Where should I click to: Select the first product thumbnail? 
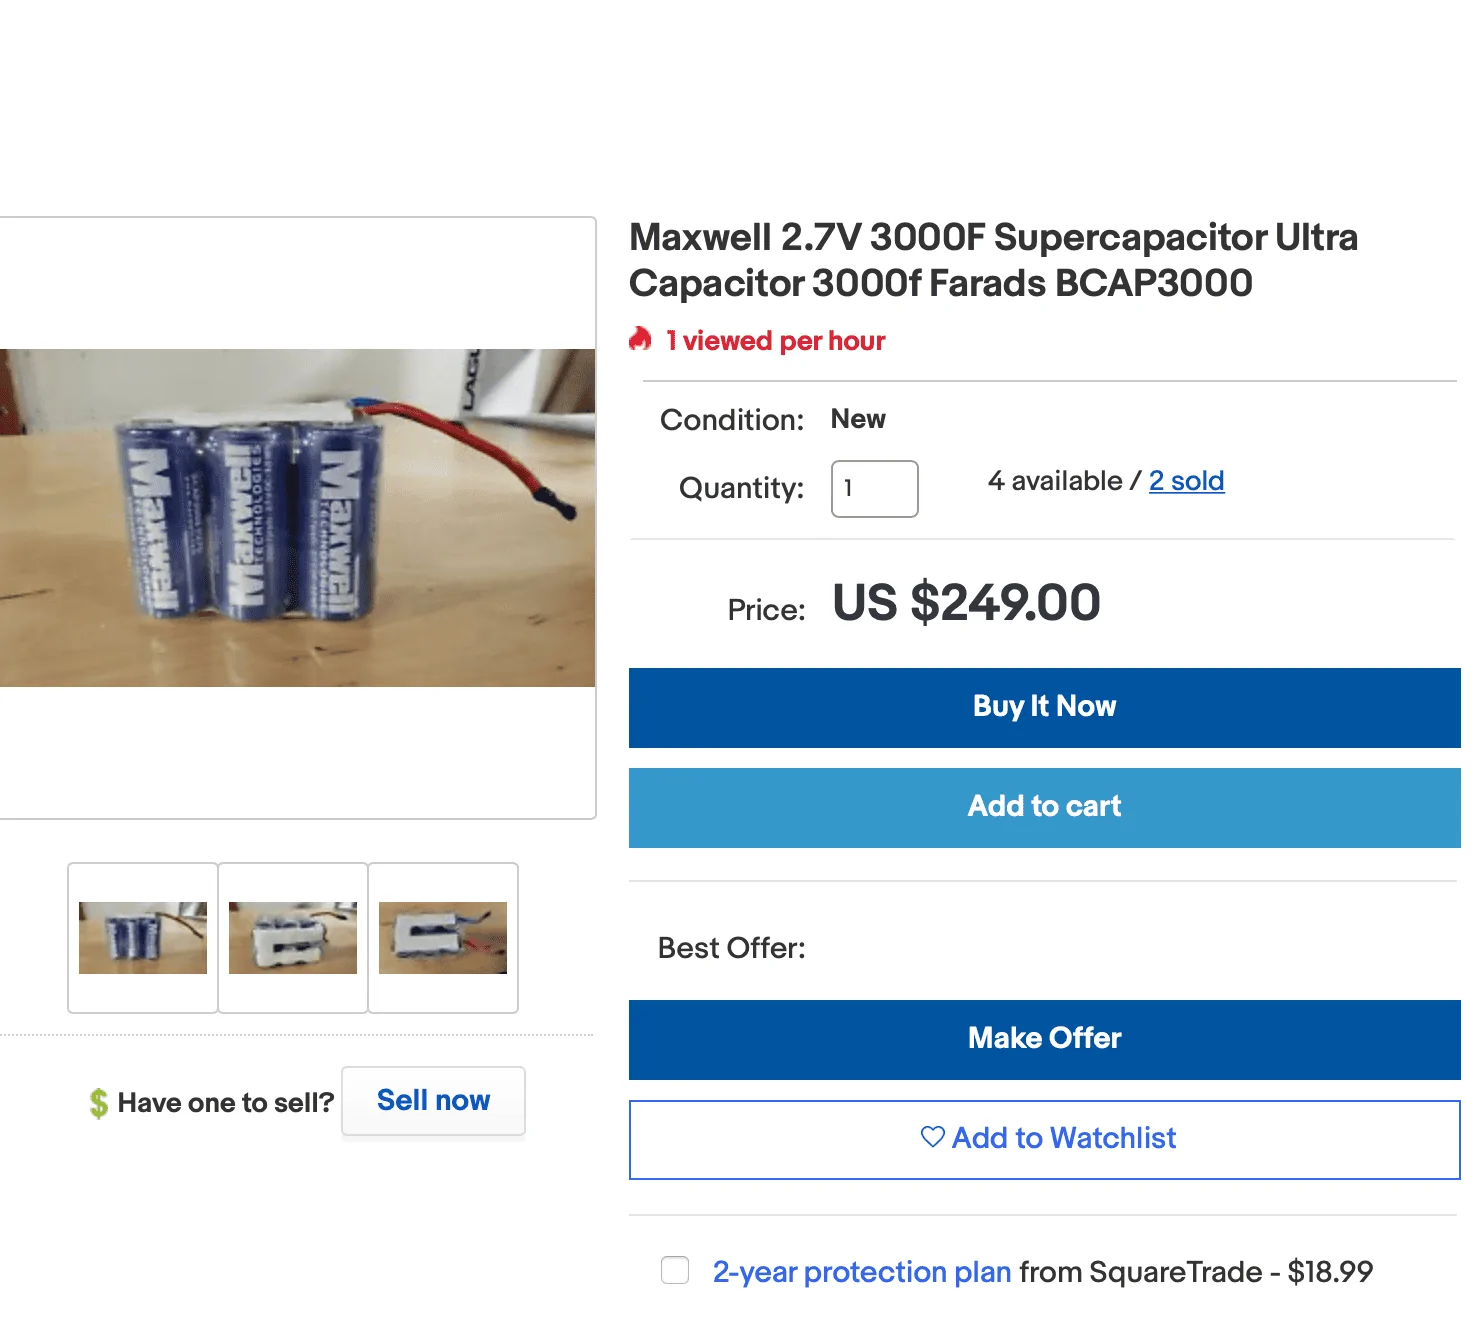click(x=141, y=937)
